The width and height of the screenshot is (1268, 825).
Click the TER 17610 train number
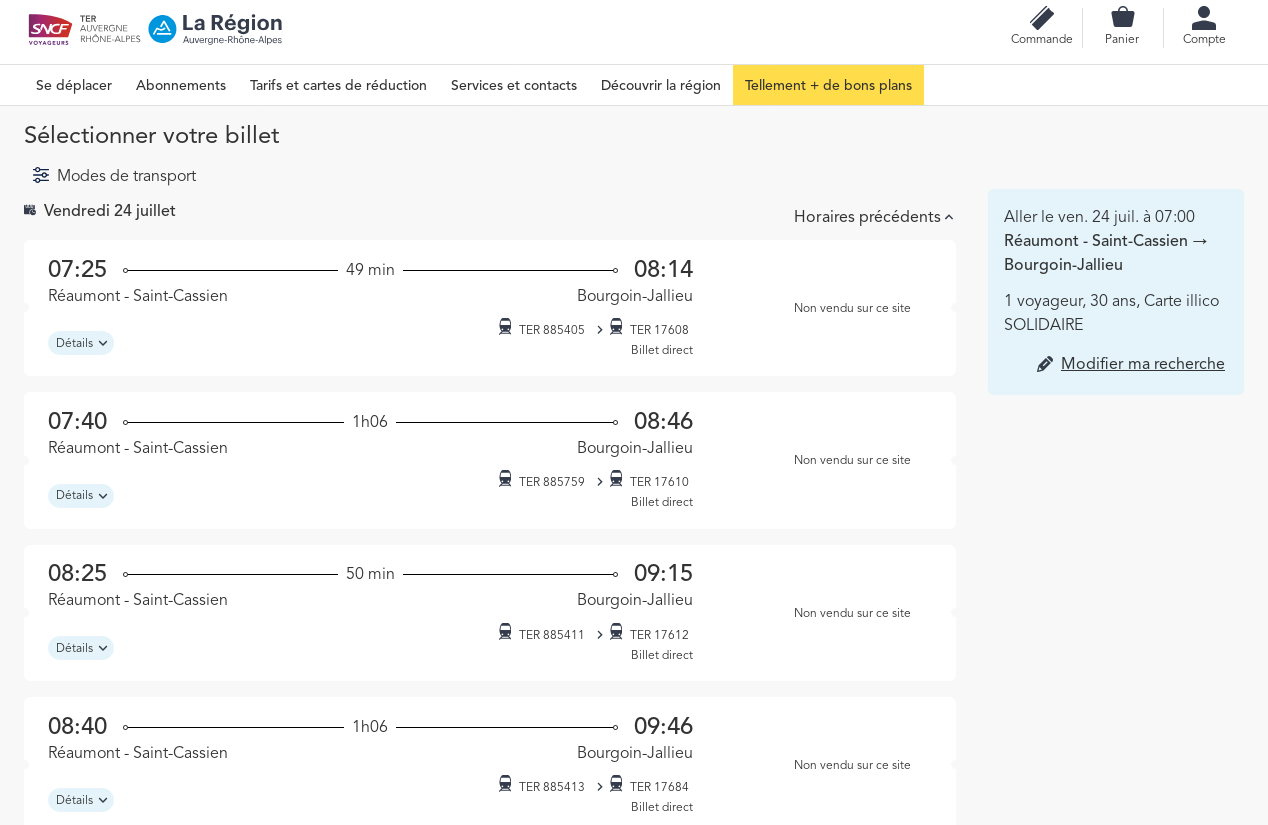pos(659,482)
